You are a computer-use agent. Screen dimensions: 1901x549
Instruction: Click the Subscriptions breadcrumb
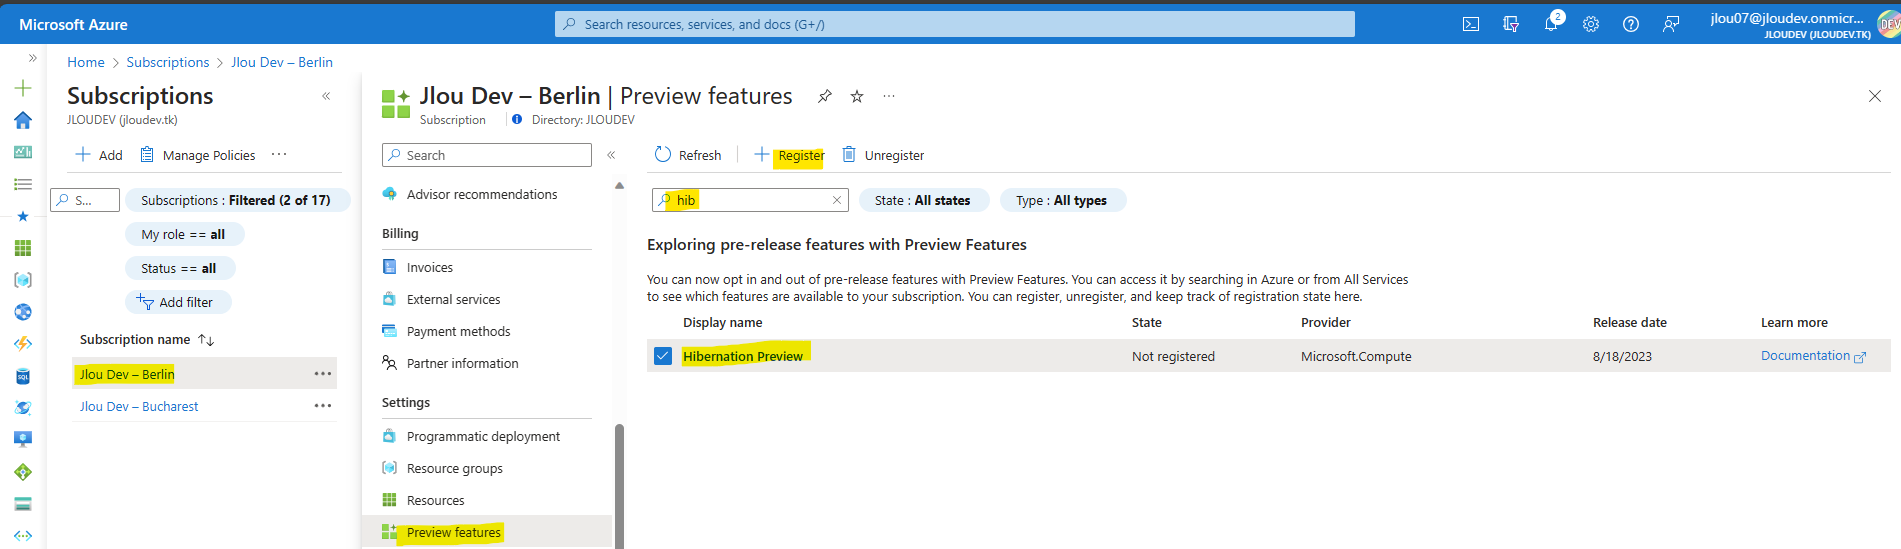pyautogui.click(x=168, y=62)
